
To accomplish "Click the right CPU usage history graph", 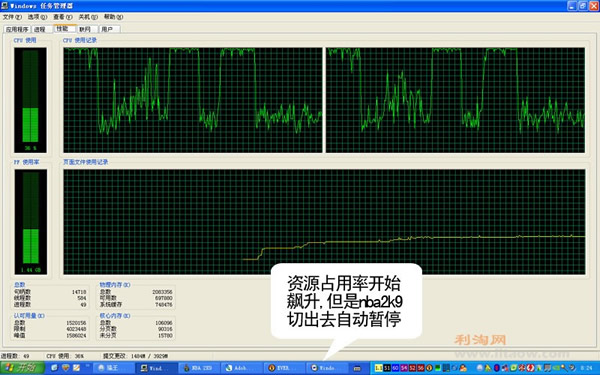I will 455,100.
